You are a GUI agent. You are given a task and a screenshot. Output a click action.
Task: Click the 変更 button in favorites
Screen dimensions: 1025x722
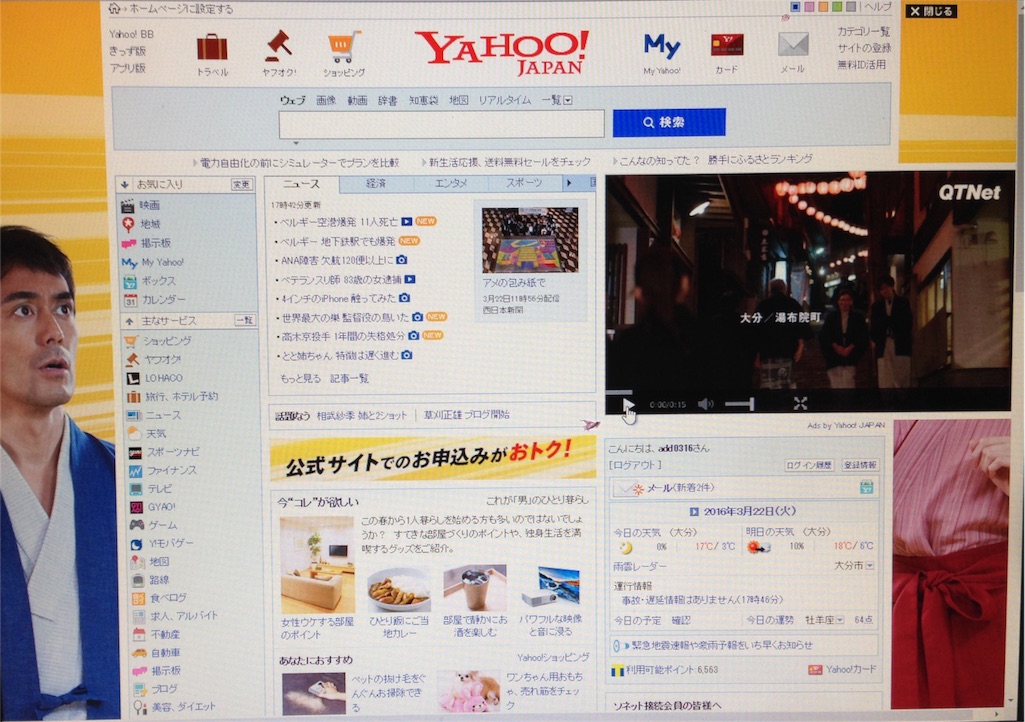241,184
